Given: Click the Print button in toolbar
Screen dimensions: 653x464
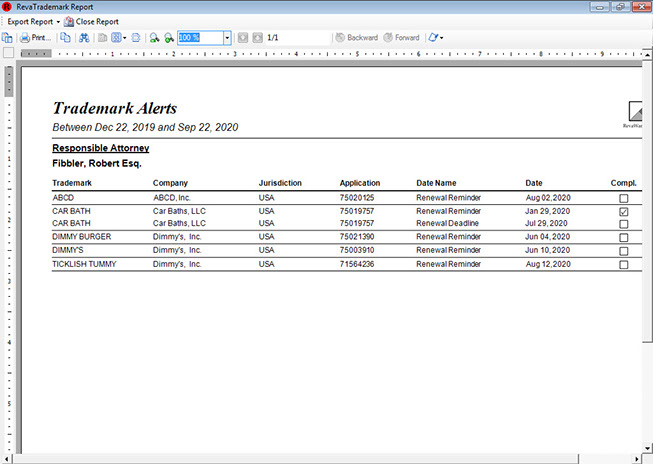Looking at the screenshot, I should coord(34,37).
